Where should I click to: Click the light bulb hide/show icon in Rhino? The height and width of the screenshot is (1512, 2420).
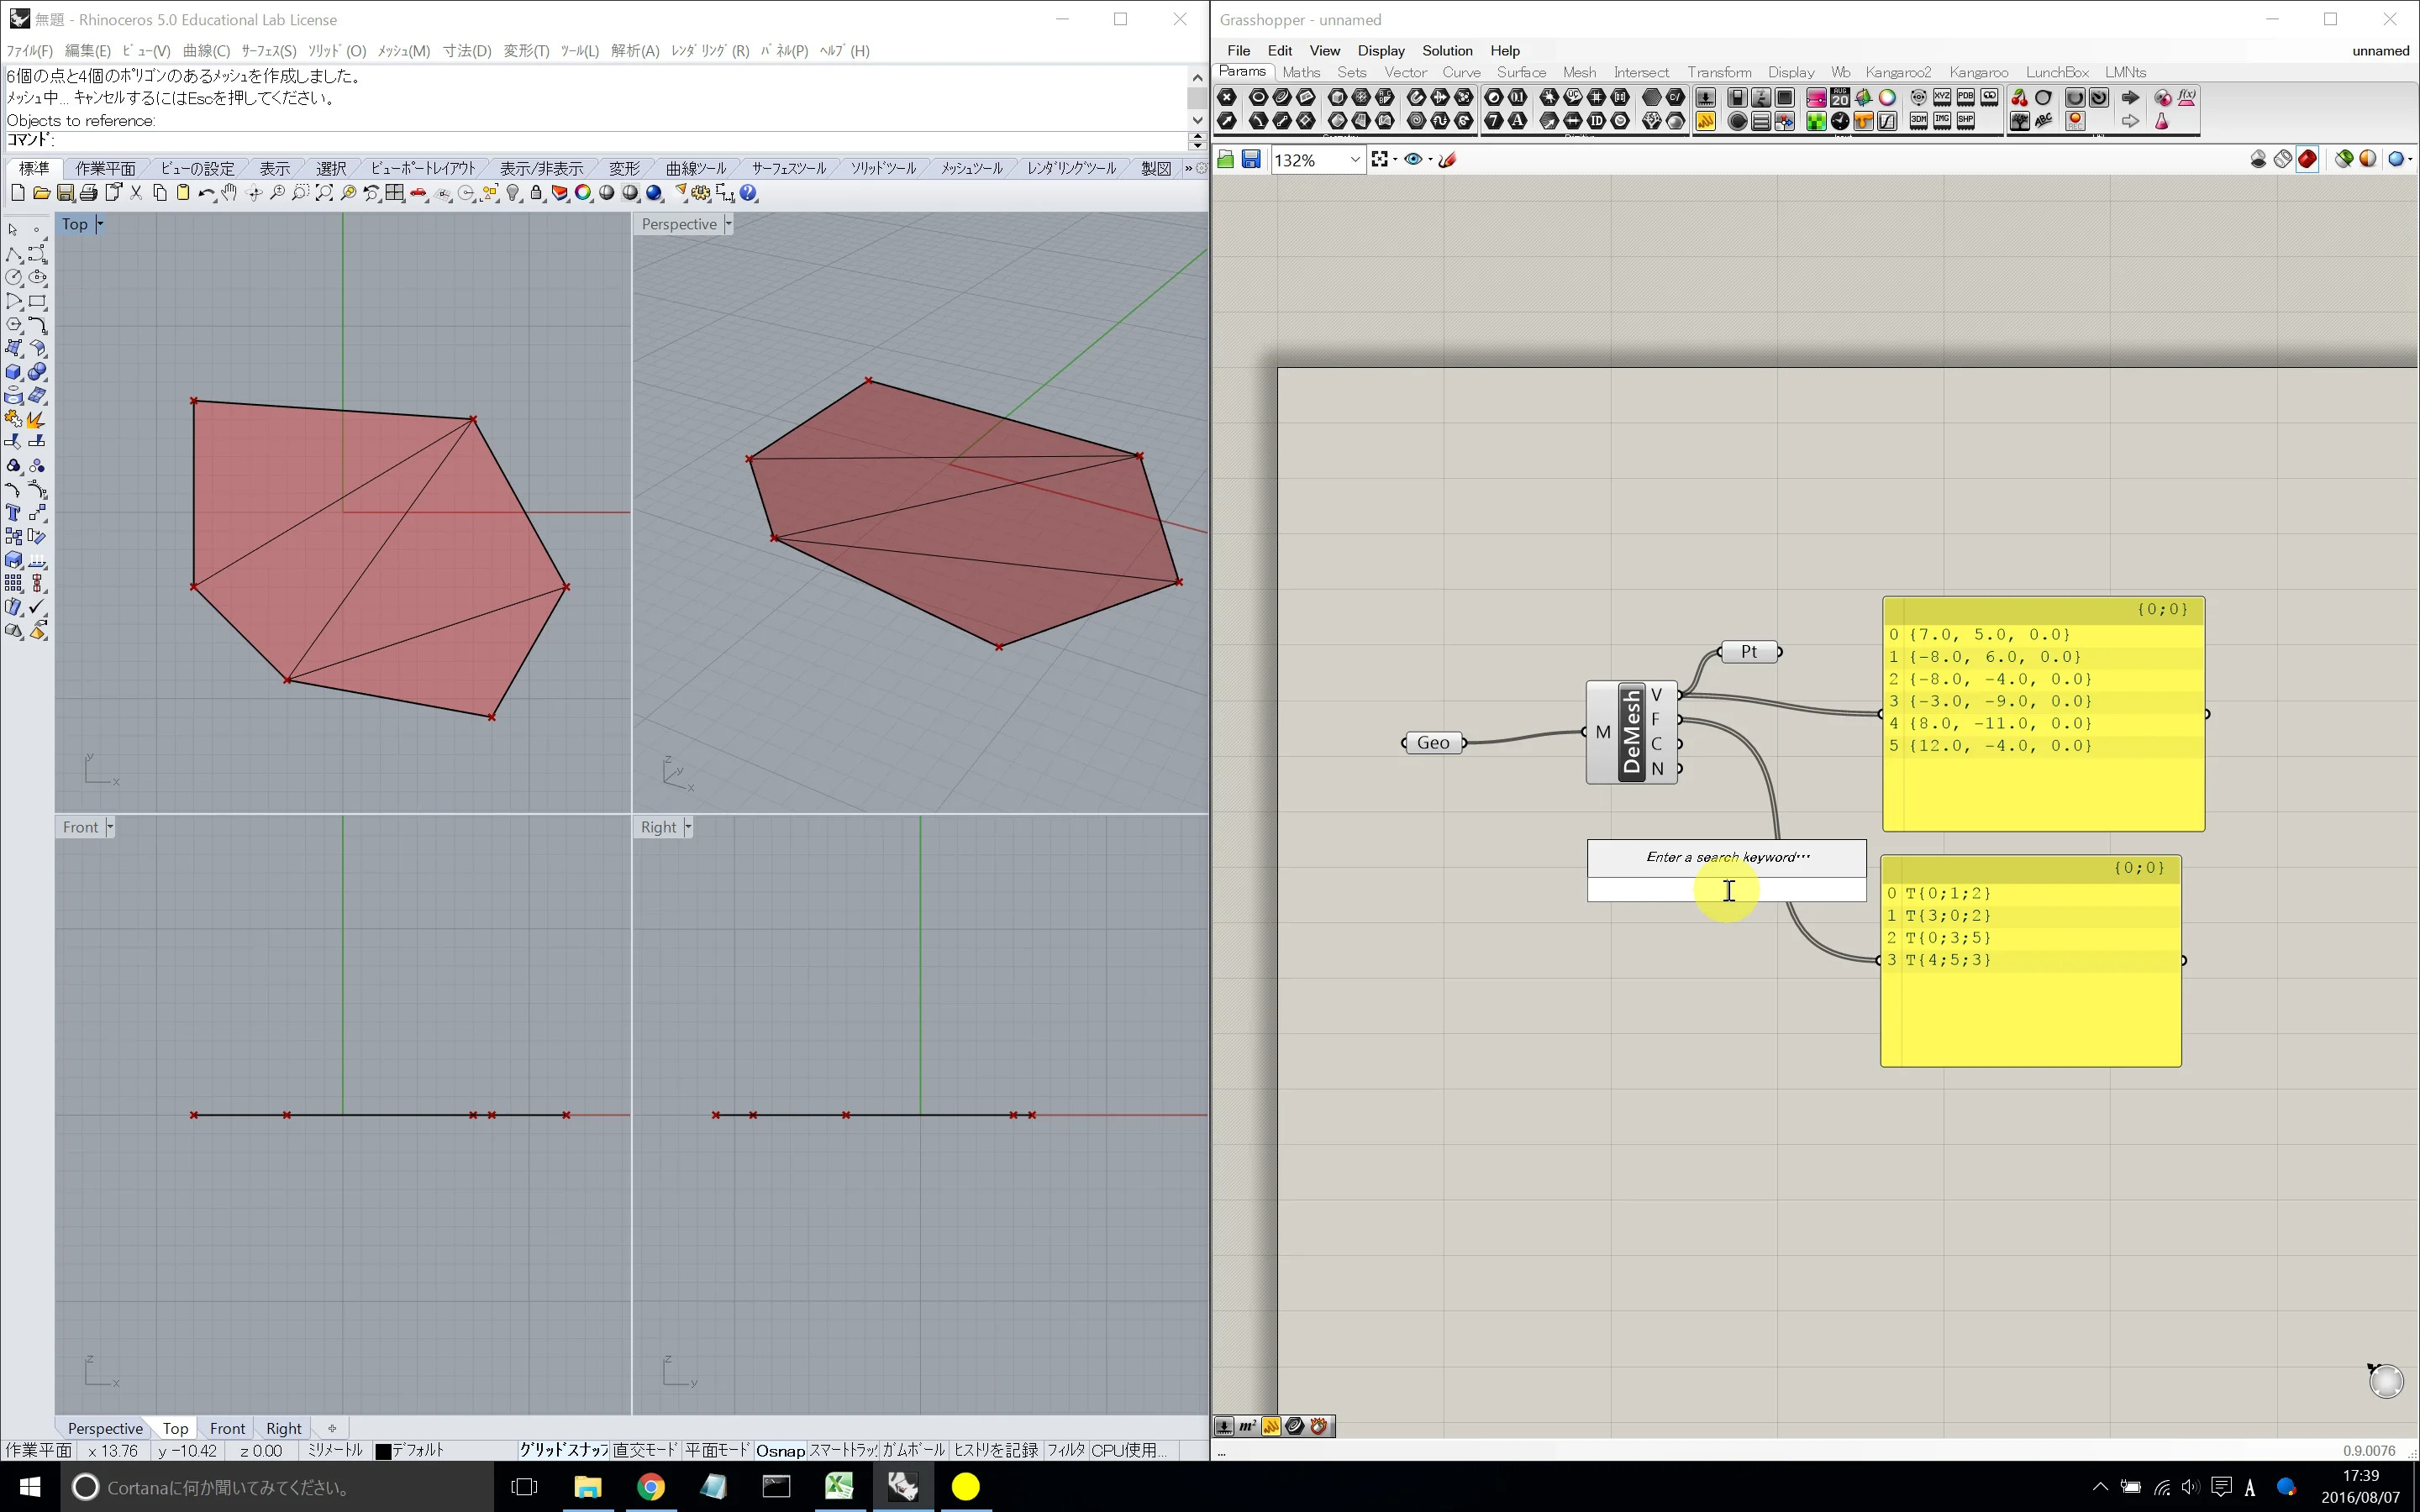(x=513, y=193)
